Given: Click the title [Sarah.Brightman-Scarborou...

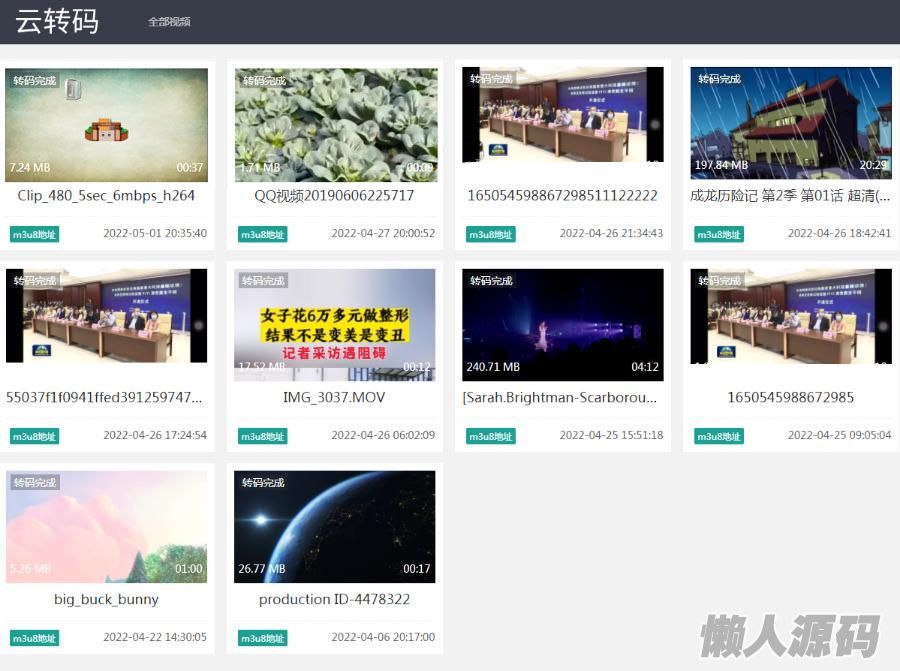Looking at the screenshot, I should [x=560, y=398].
